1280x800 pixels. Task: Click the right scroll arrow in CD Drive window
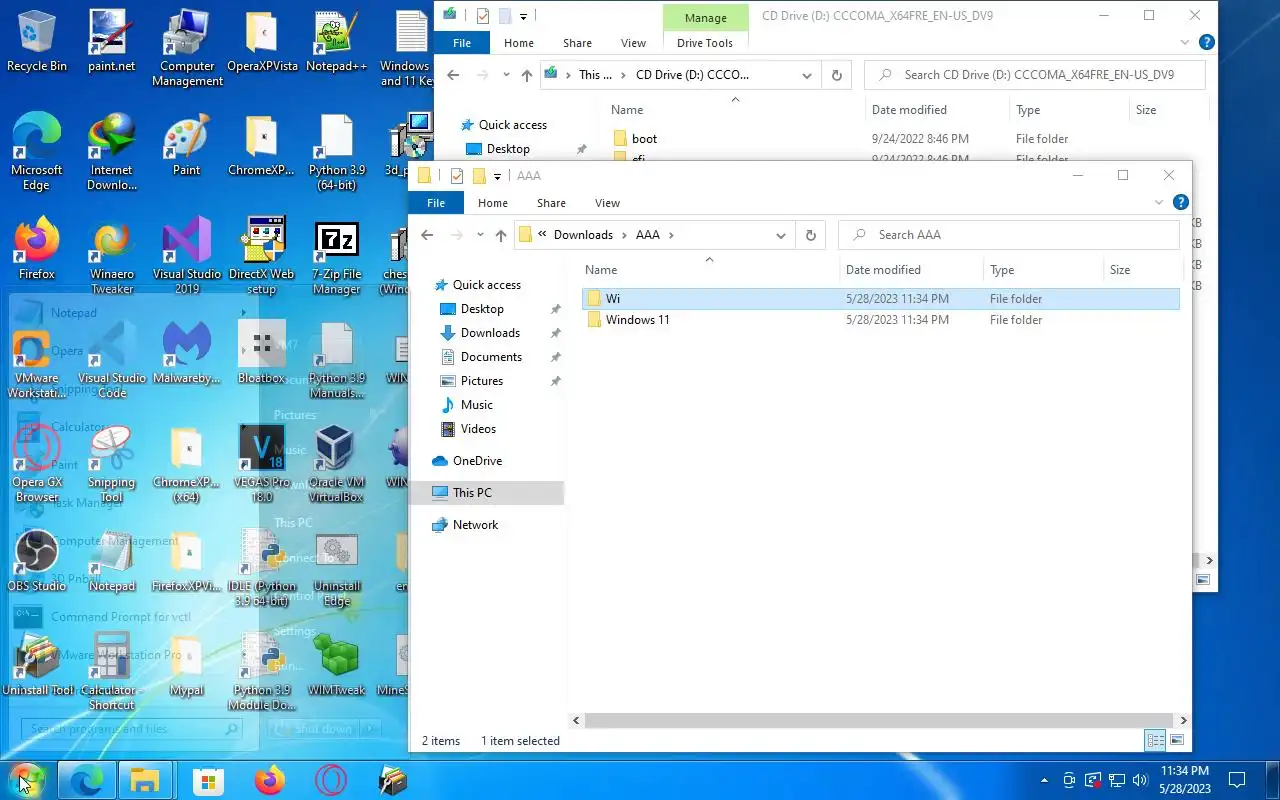(x=1209, y=561)
